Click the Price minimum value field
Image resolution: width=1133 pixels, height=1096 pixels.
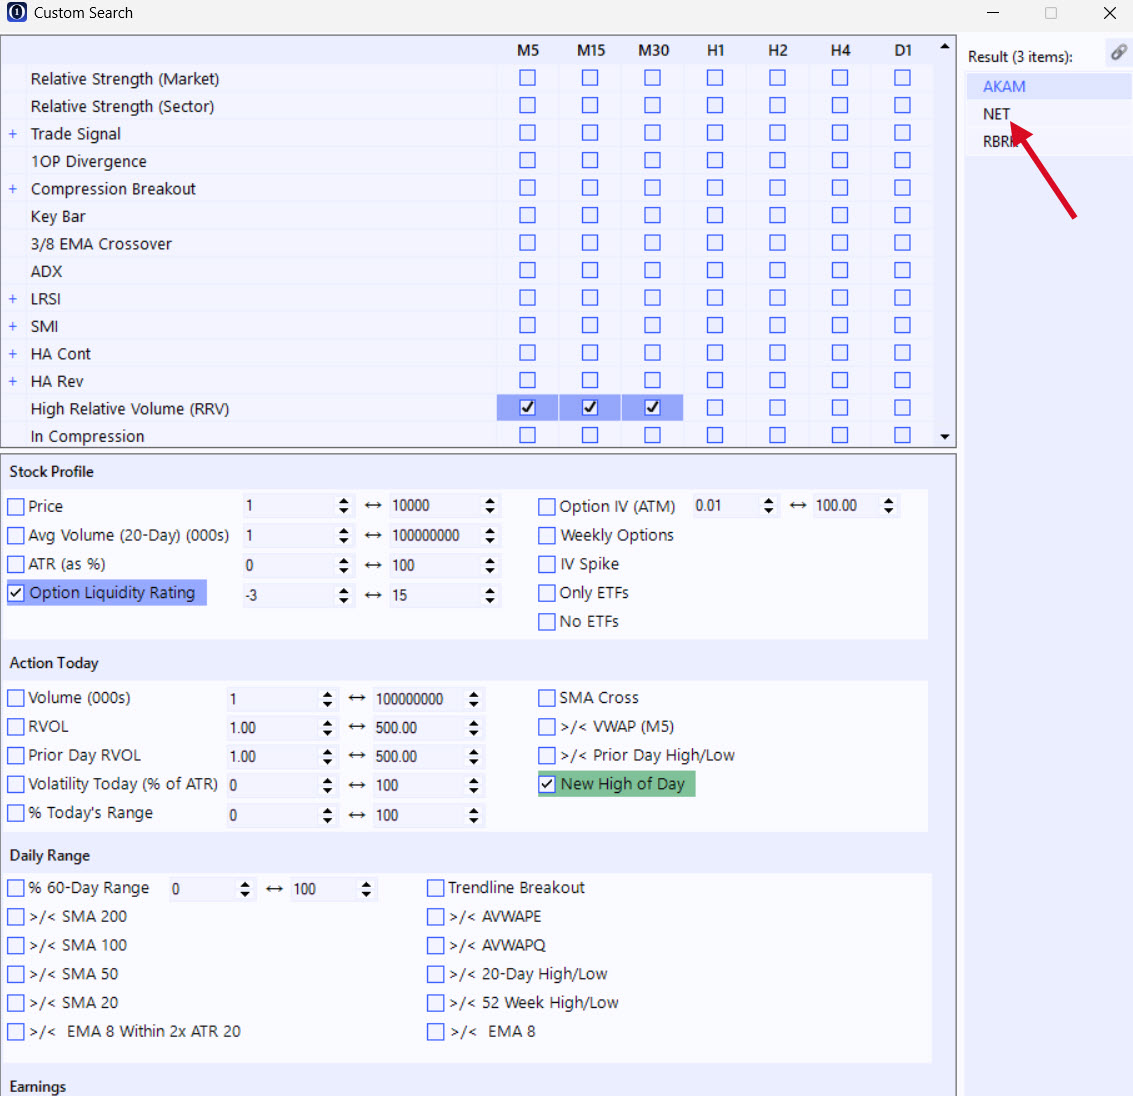click(288, 506)
